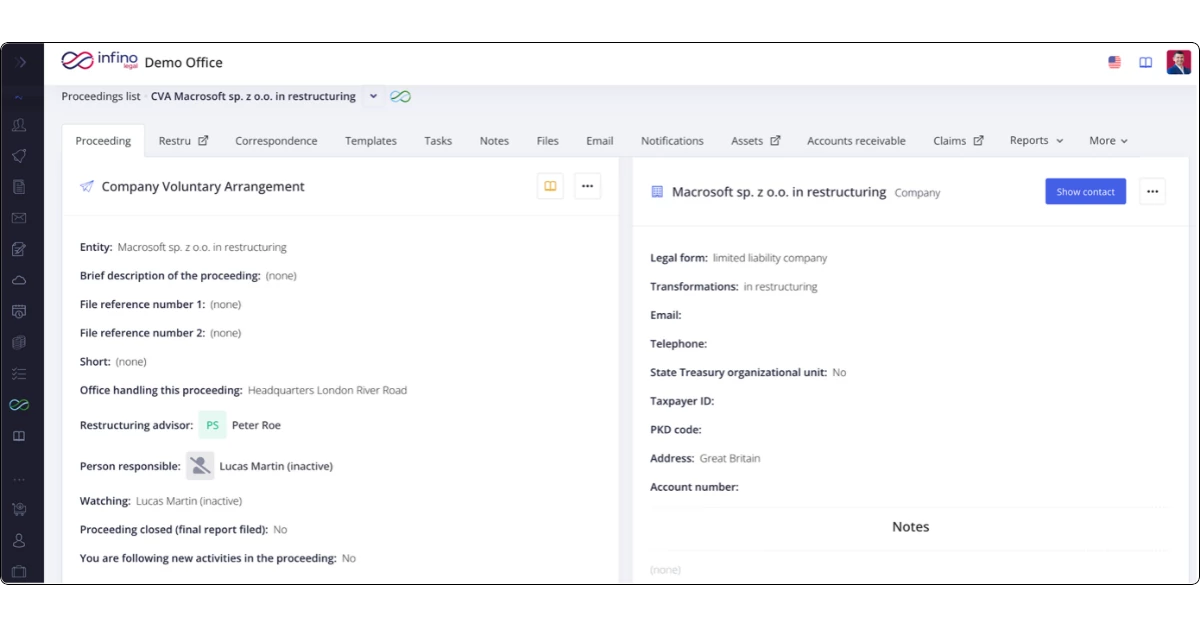
Task: Click the Show contact button
Action: [x=1085, y=192]
